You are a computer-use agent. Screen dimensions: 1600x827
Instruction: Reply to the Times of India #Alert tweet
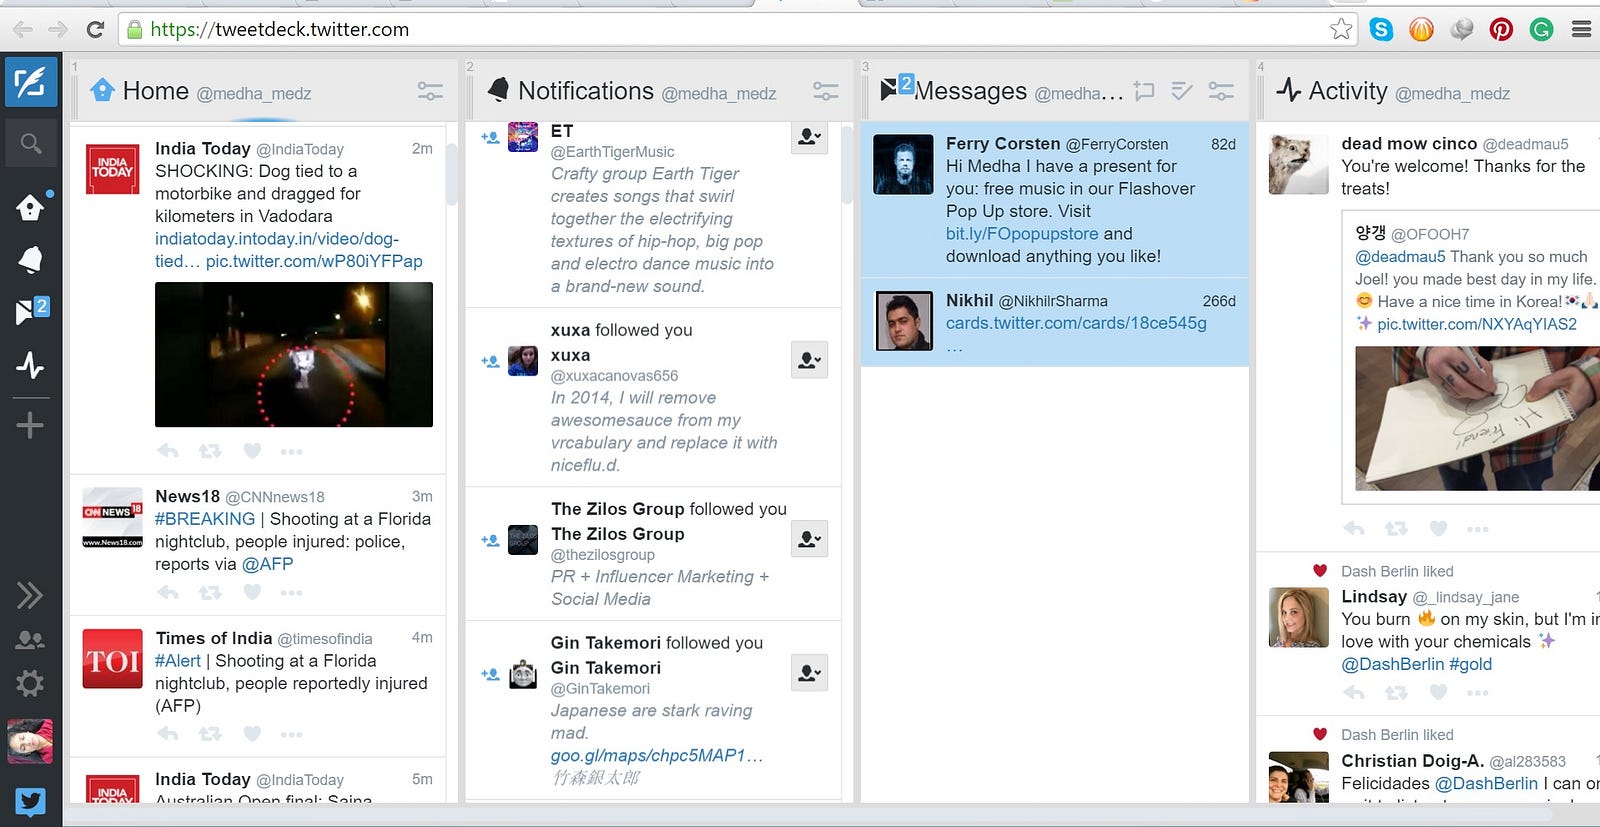(168, 734)
